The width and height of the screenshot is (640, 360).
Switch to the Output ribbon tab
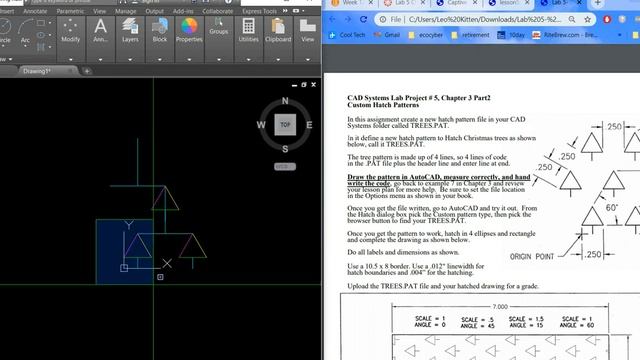(x=154, y=11)
